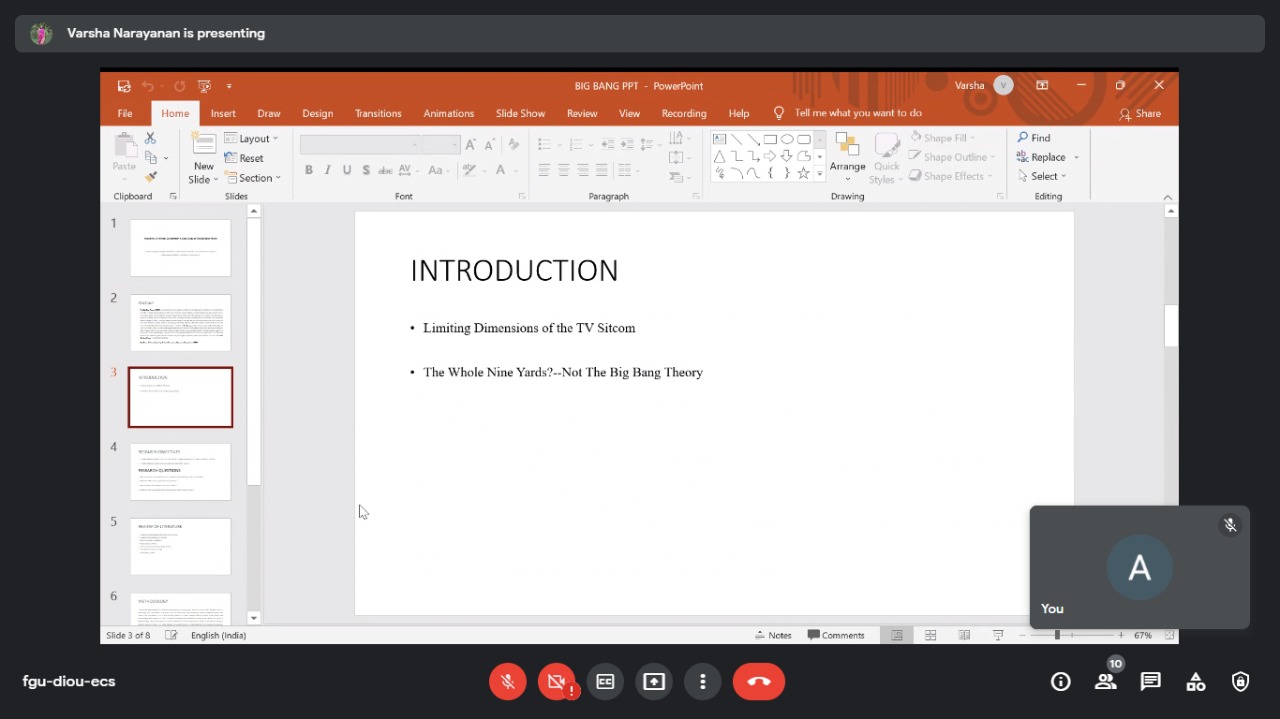Viewport: 1280px width, 719px height.
Task: Toggle the Comments pane
Action: click(836, 635)
